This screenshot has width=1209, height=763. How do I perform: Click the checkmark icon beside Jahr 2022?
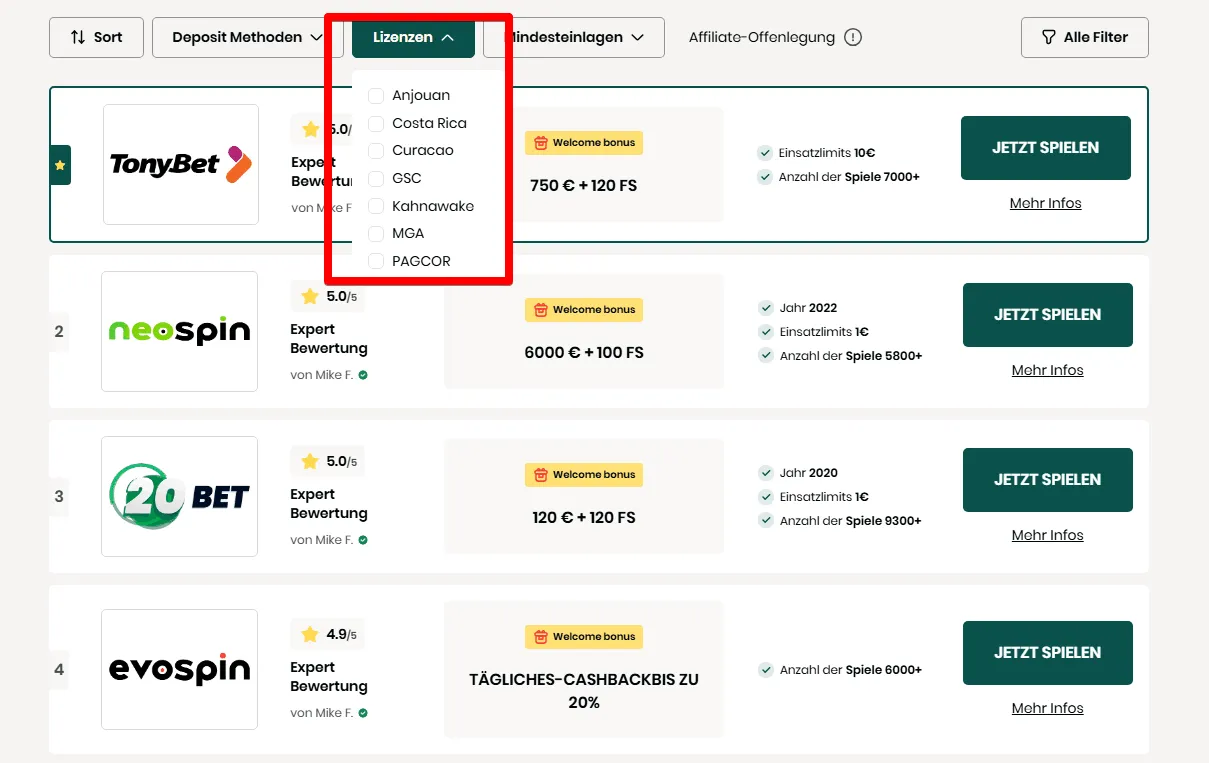click(x=766, y=308)
